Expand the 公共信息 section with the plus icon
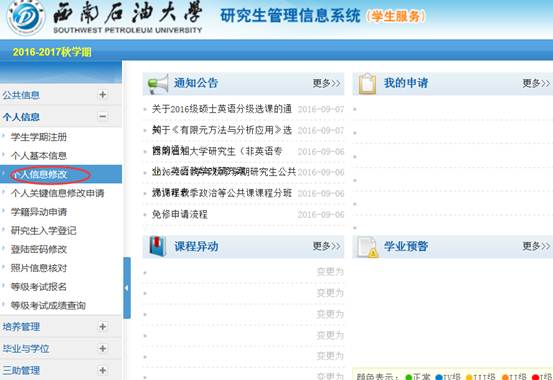The height and width of the screenshot is (380, 553). (x=103, y=95)
